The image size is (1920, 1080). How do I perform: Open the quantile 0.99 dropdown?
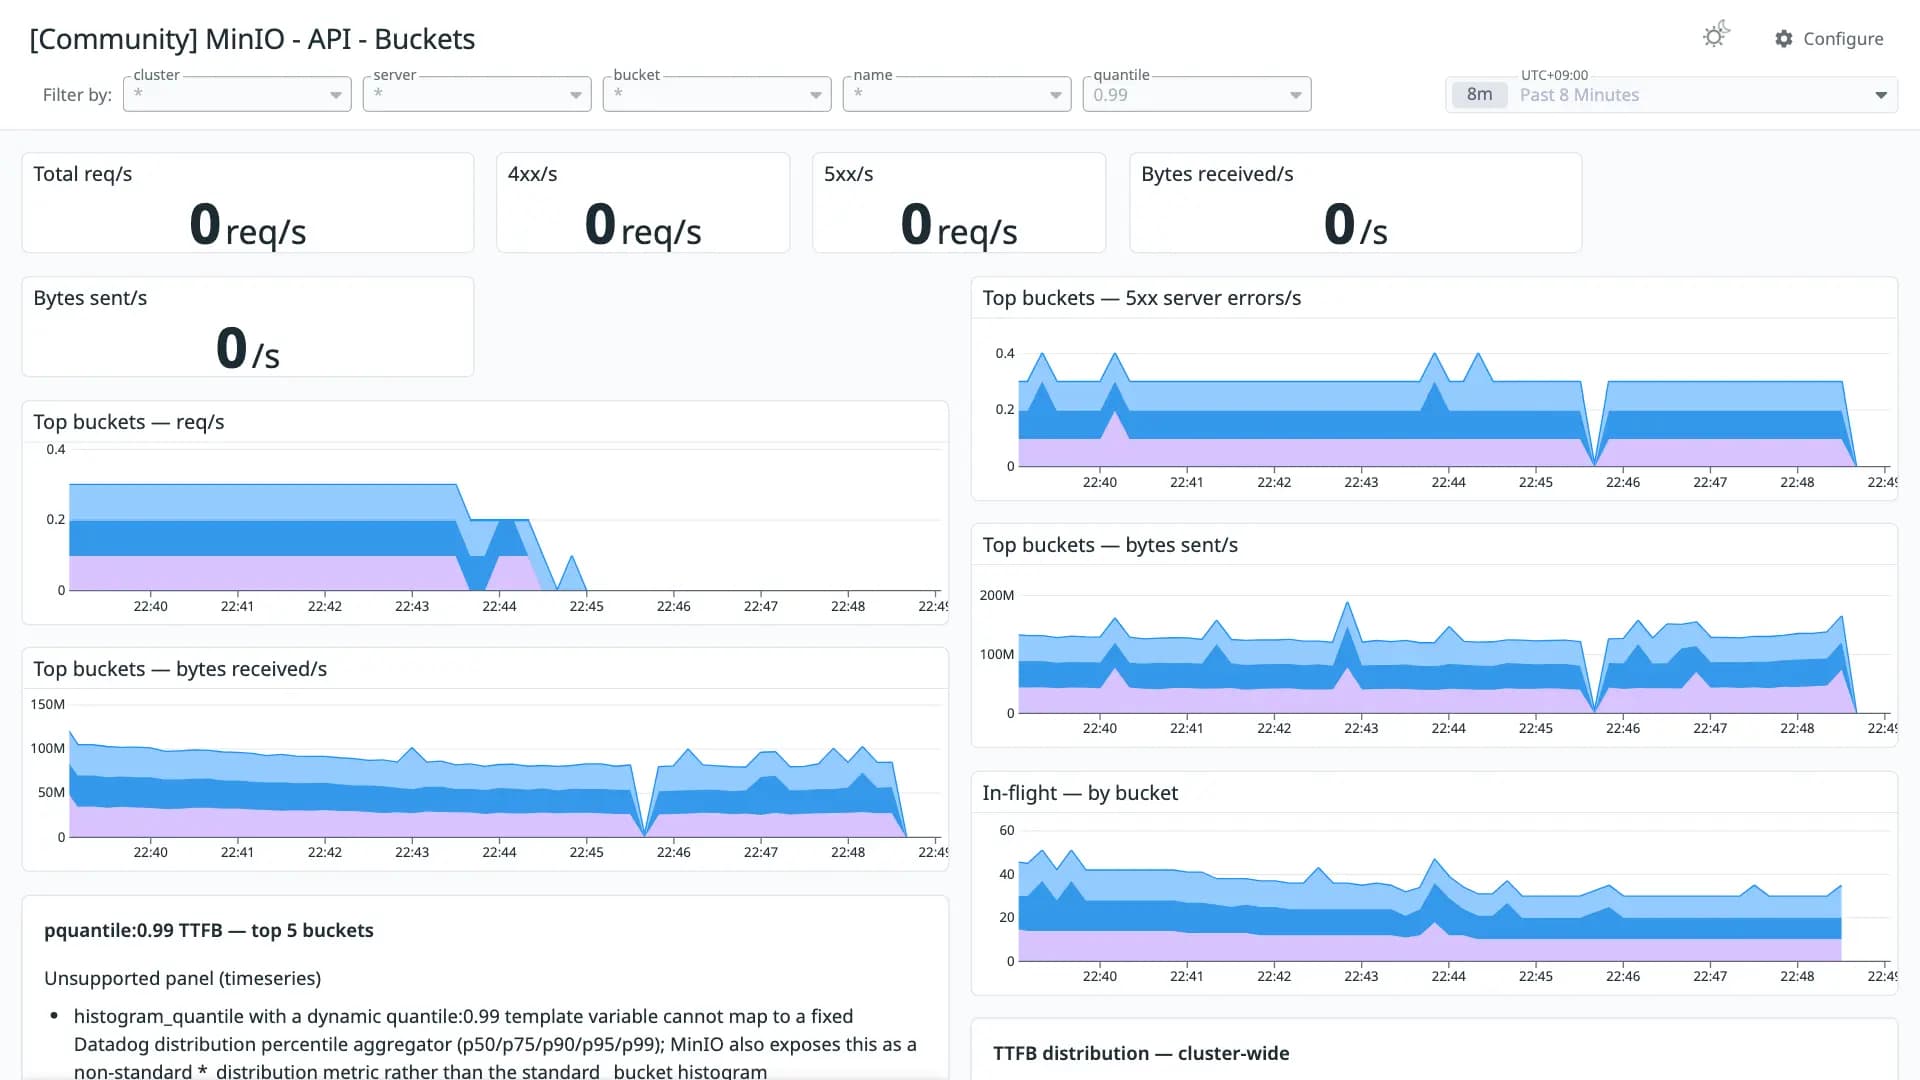[1197, 94]
